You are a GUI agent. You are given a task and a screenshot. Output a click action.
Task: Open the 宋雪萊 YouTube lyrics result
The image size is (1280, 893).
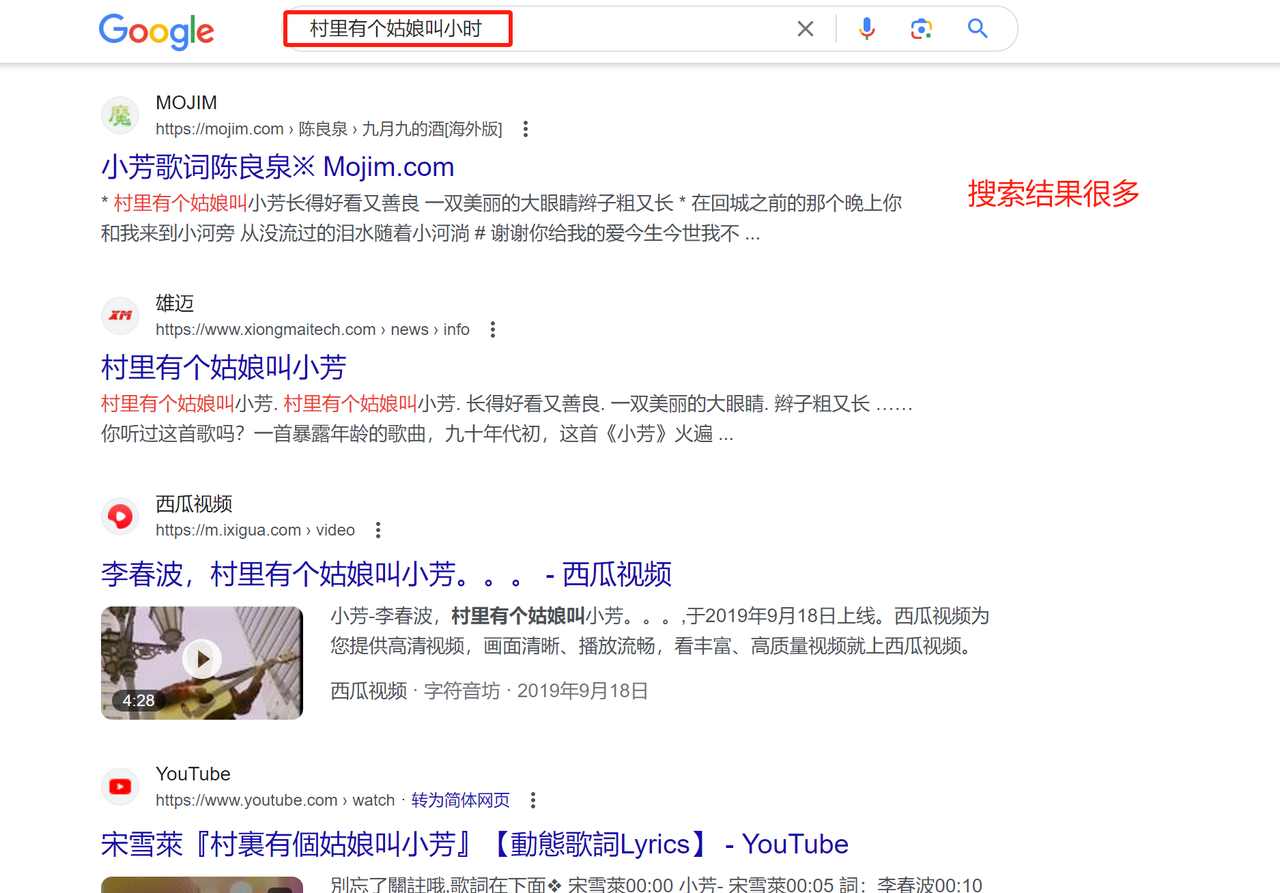[x=474, y=844]
